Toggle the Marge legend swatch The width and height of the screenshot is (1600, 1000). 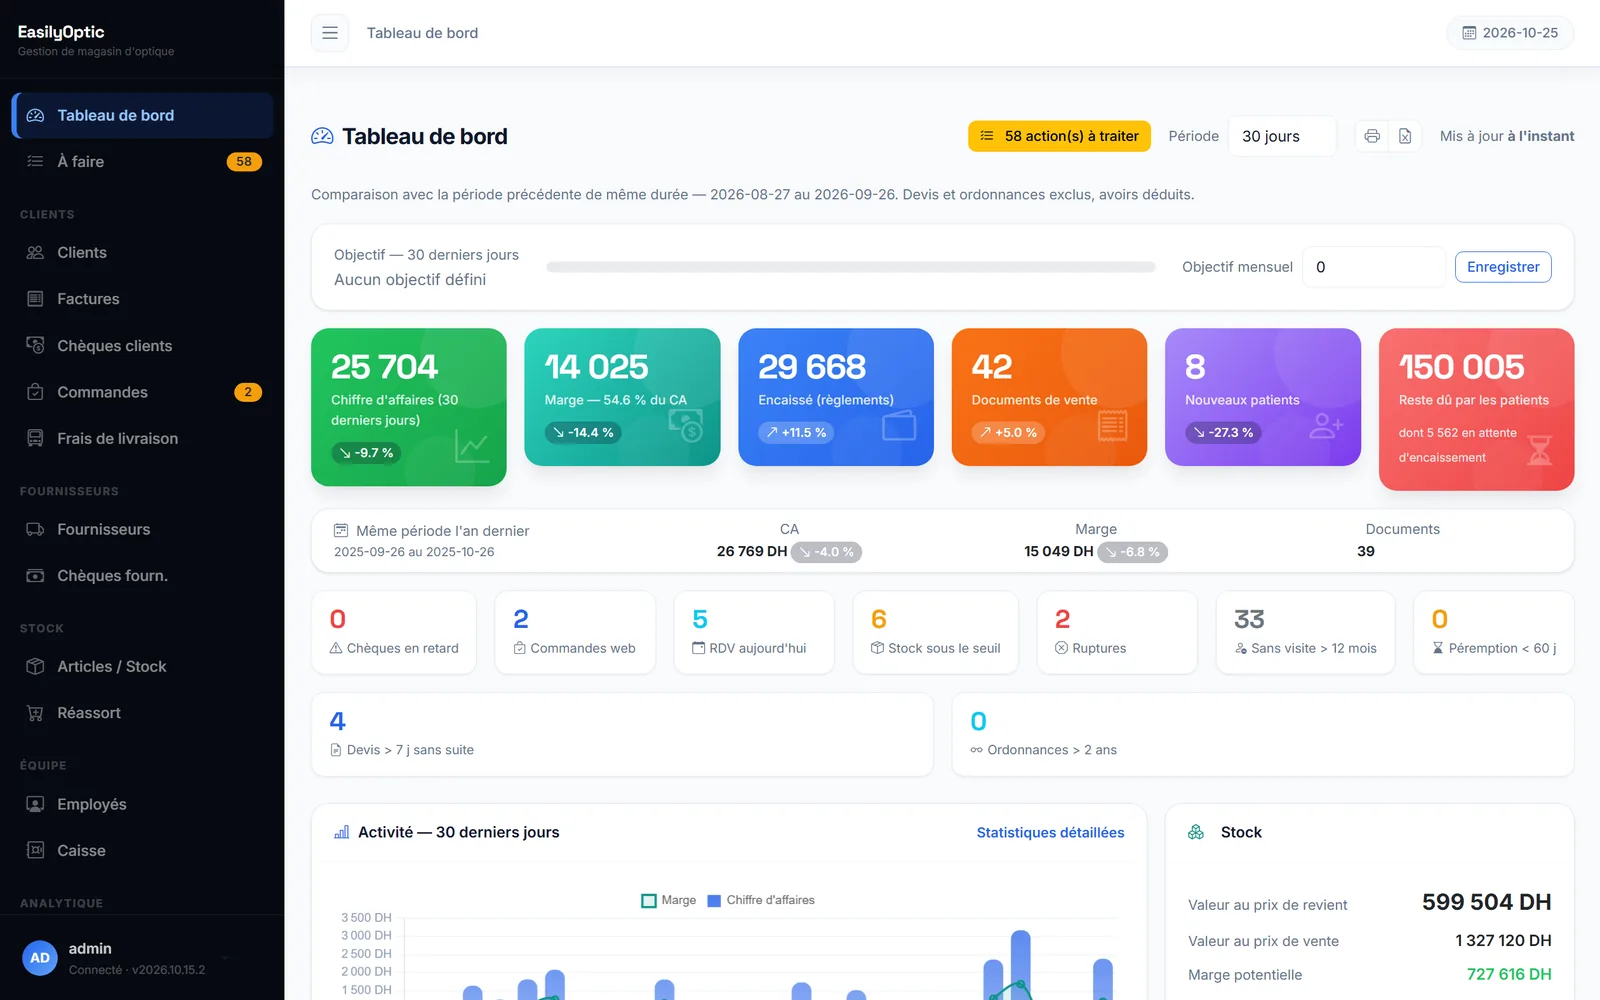649,901
